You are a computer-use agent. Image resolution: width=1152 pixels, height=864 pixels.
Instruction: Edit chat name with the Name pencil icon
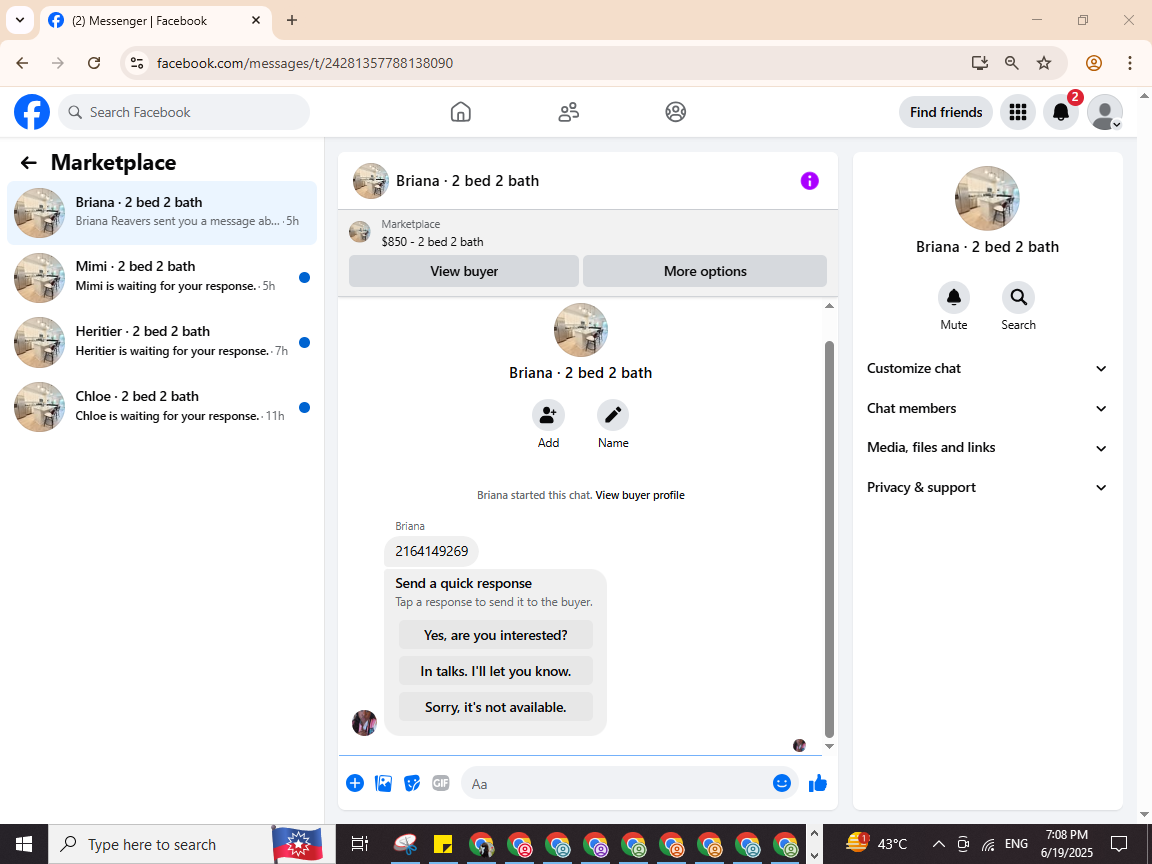pyautogui.click(x=613, y=415)
